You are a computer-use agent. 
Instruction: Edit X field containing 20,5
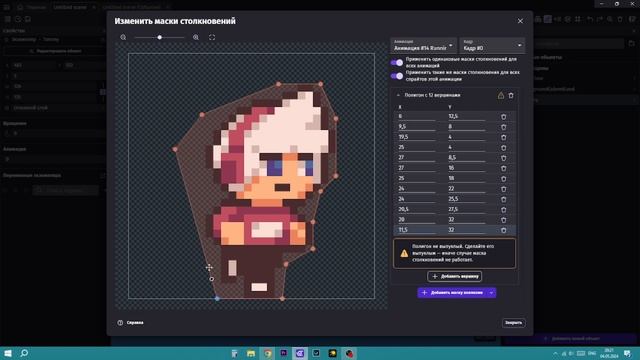pyautogui.click(x=417, y=209)
